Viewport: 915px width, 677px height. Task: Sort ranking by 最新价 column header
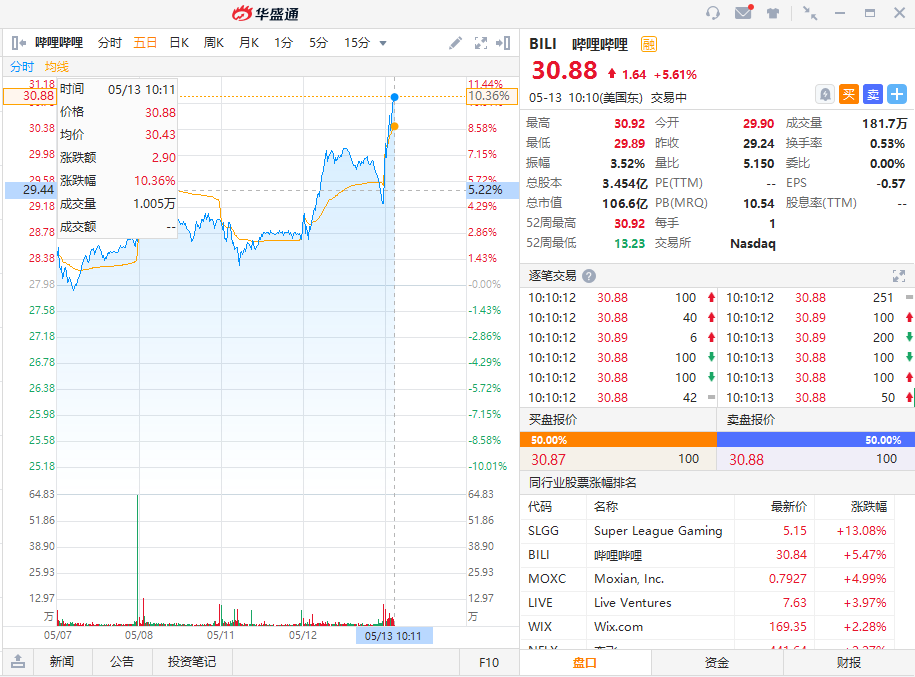coord(789,507)
